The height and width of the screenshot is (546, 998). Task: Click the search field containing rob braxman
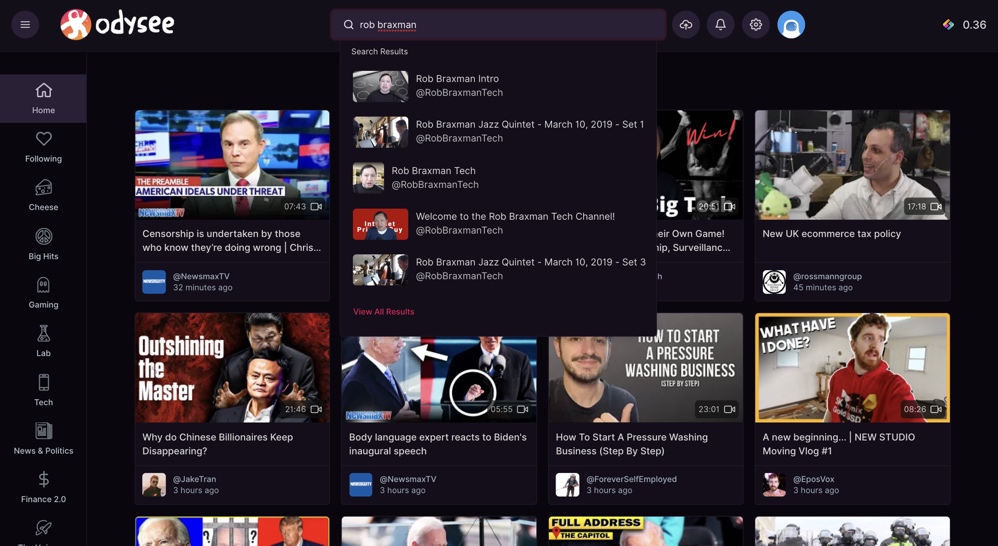tap(498, 25)
